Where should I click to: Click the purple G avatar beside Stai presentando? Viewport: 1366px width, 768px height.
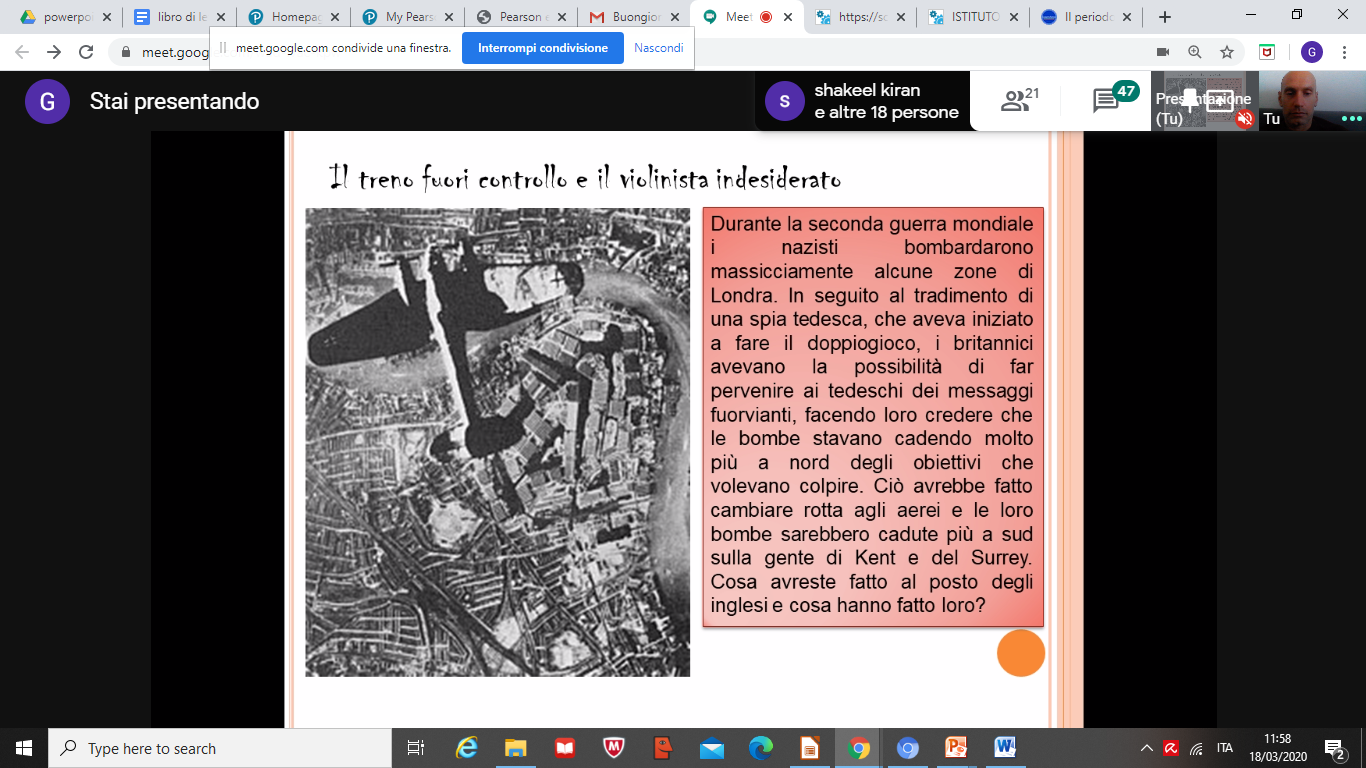(x=47, y=101)
